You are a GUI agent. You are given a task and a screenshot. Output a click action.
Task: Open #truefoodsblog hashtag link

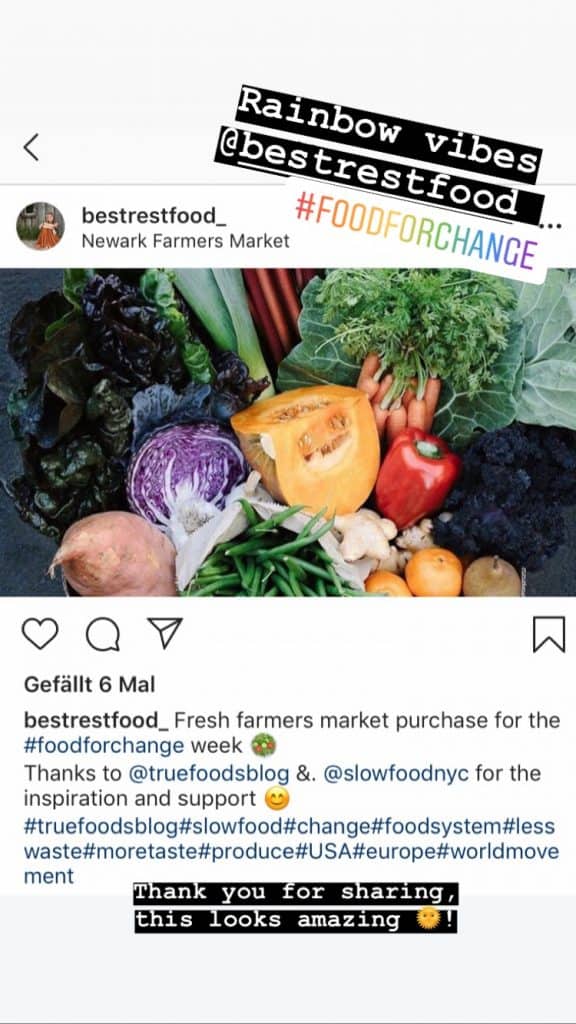[x=101, y=826]
